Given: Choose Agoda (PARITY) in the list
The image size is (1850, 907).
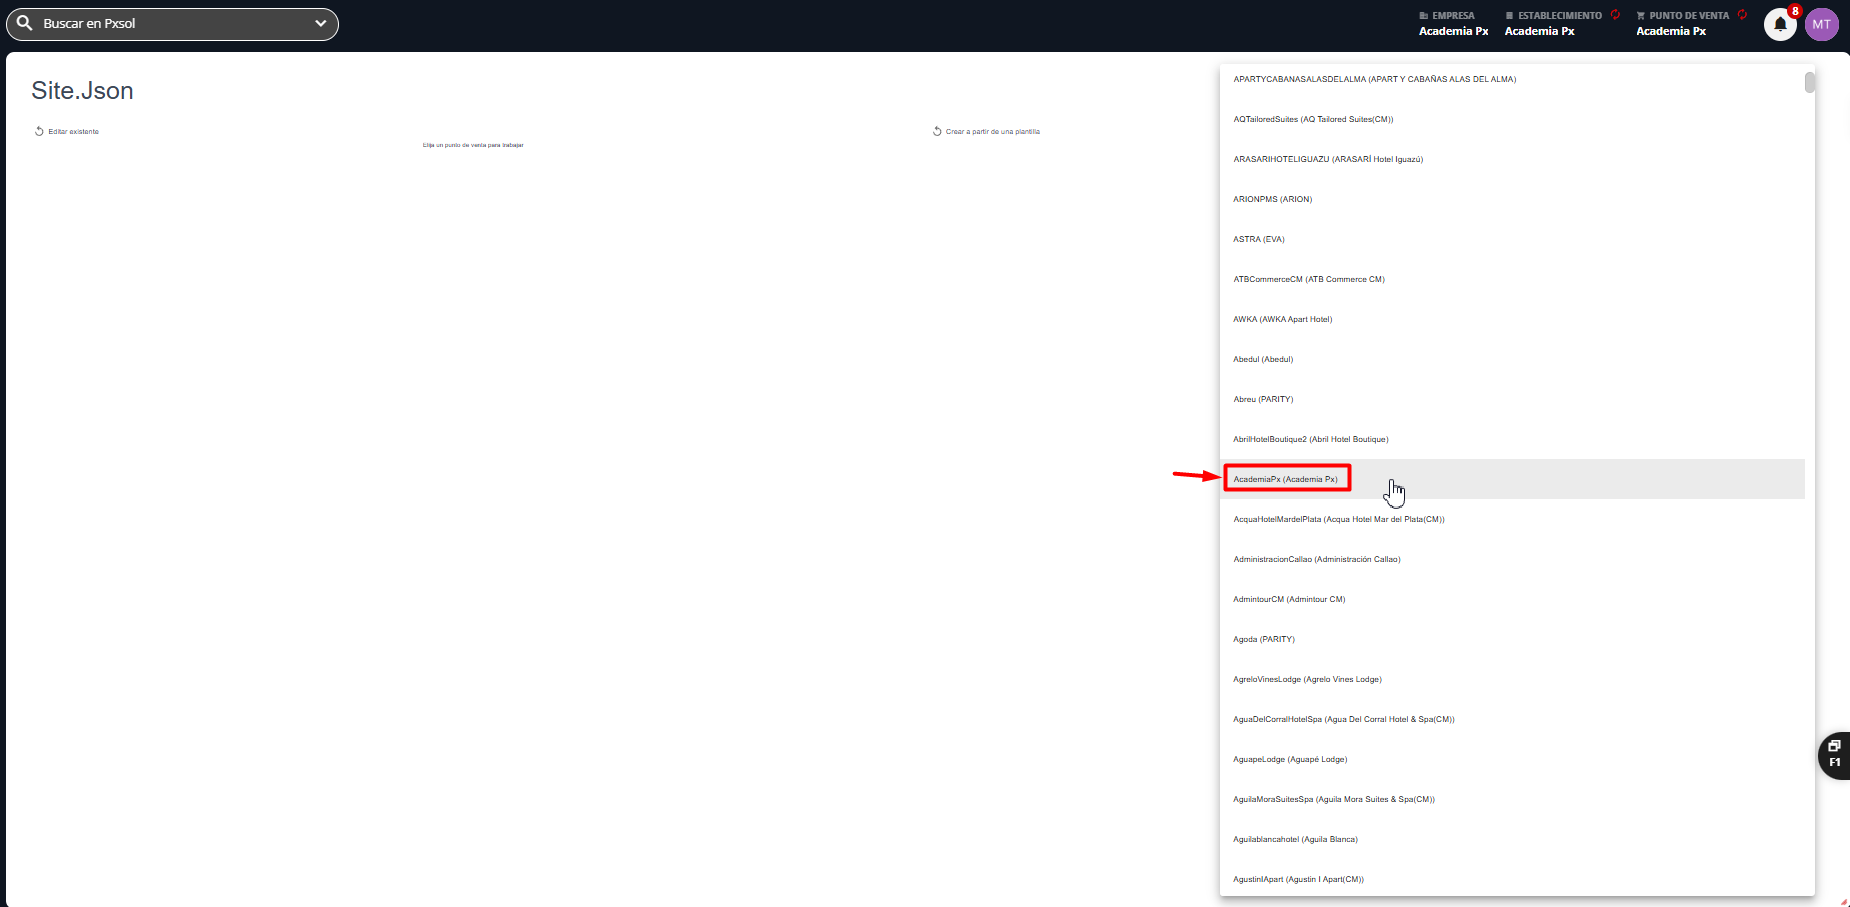Looking at the screenshot, I should pyautogui.click(x=1263, y=639).
